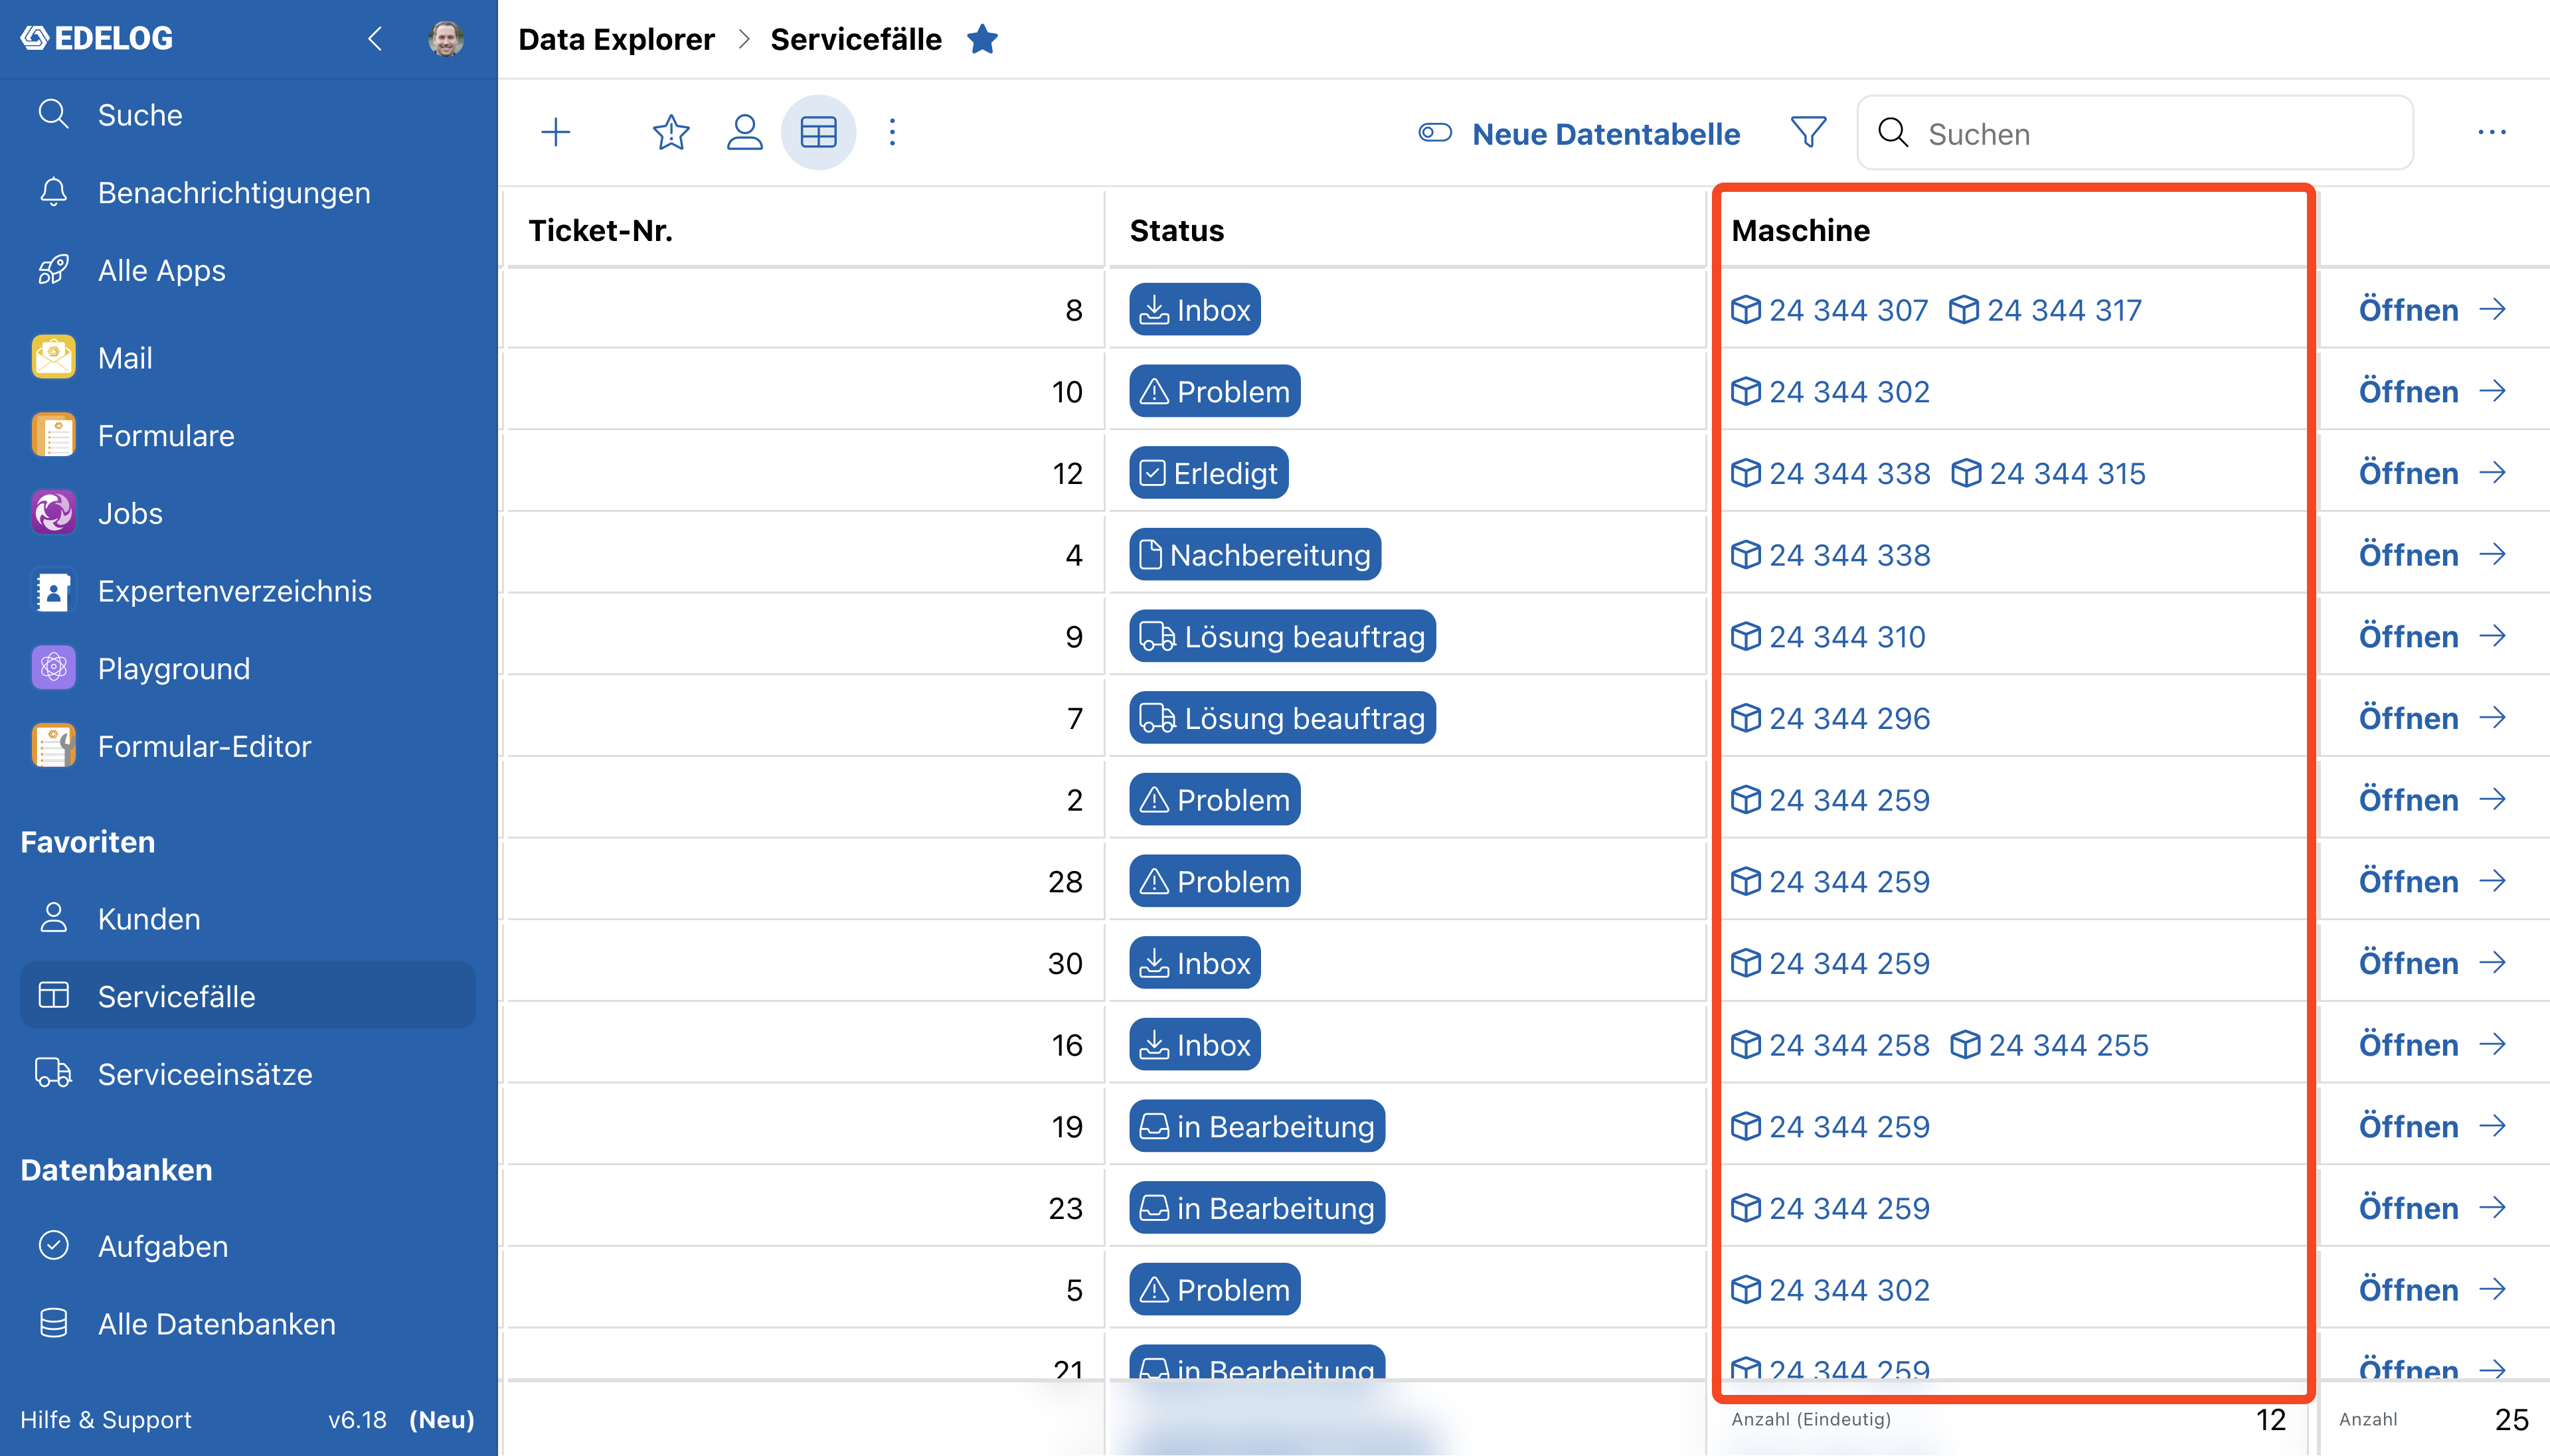
Task: Select Servicefälle in the sidebar
Action: [248, 996]
